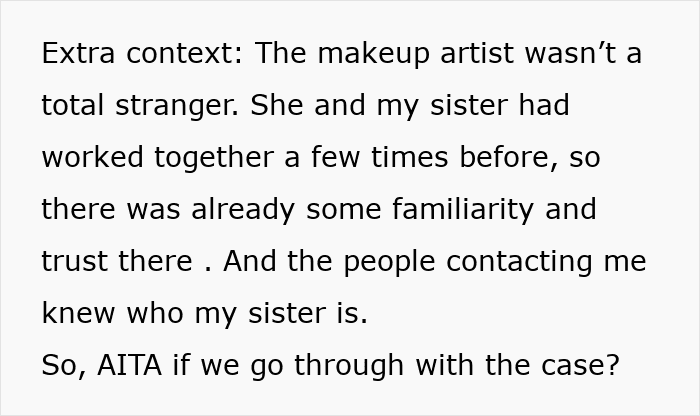Click the word 'sister' in second line
The height and width of the screenshot is (416, 700).
pyautogui.click(x=468, y=105)
